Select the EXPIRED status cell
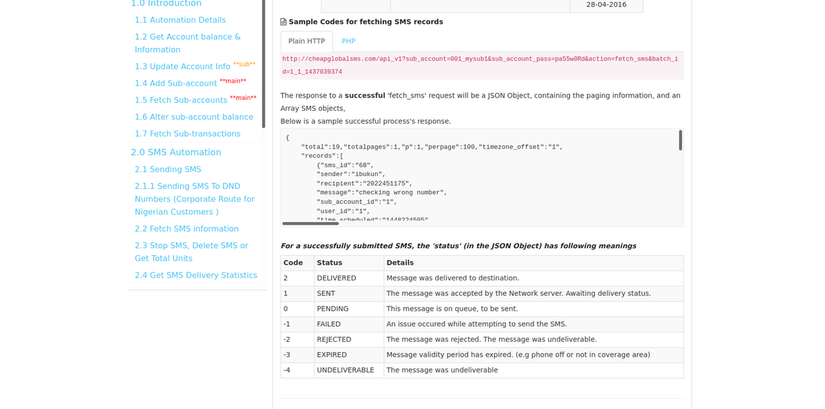 point(349,355)
